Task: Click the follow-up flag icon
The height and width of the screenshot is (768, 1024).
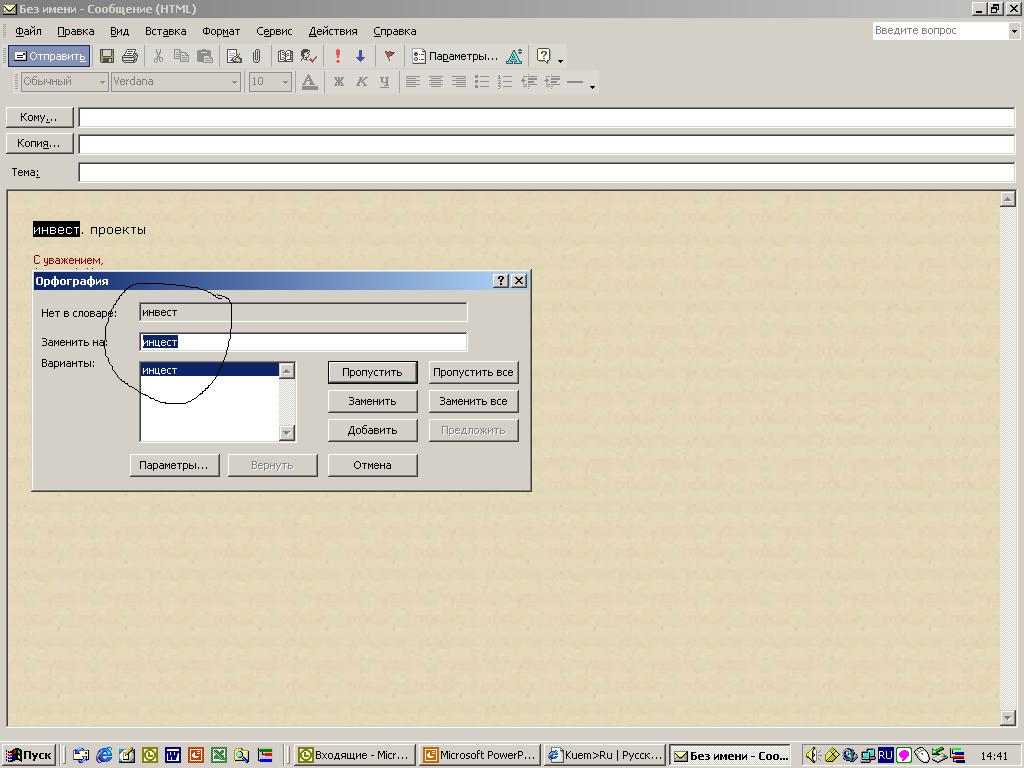Action: coord(389,57)
